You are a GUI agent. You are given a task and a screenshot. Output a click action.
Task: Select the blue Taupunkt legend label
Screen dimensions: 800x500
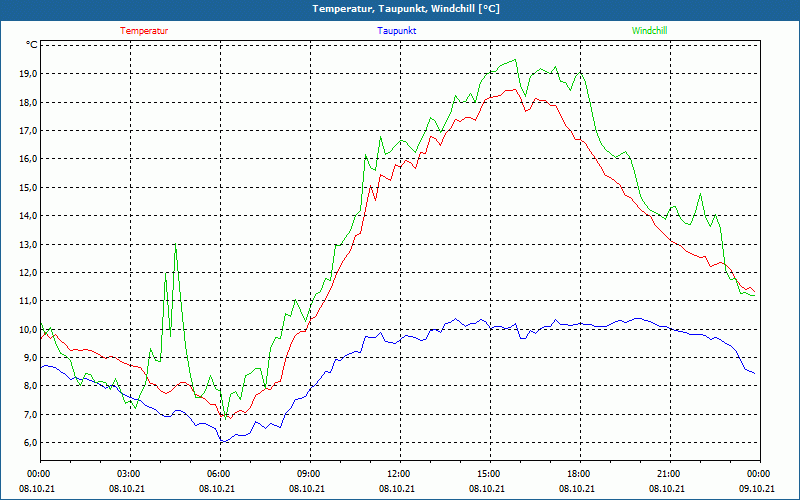point(397,31)
